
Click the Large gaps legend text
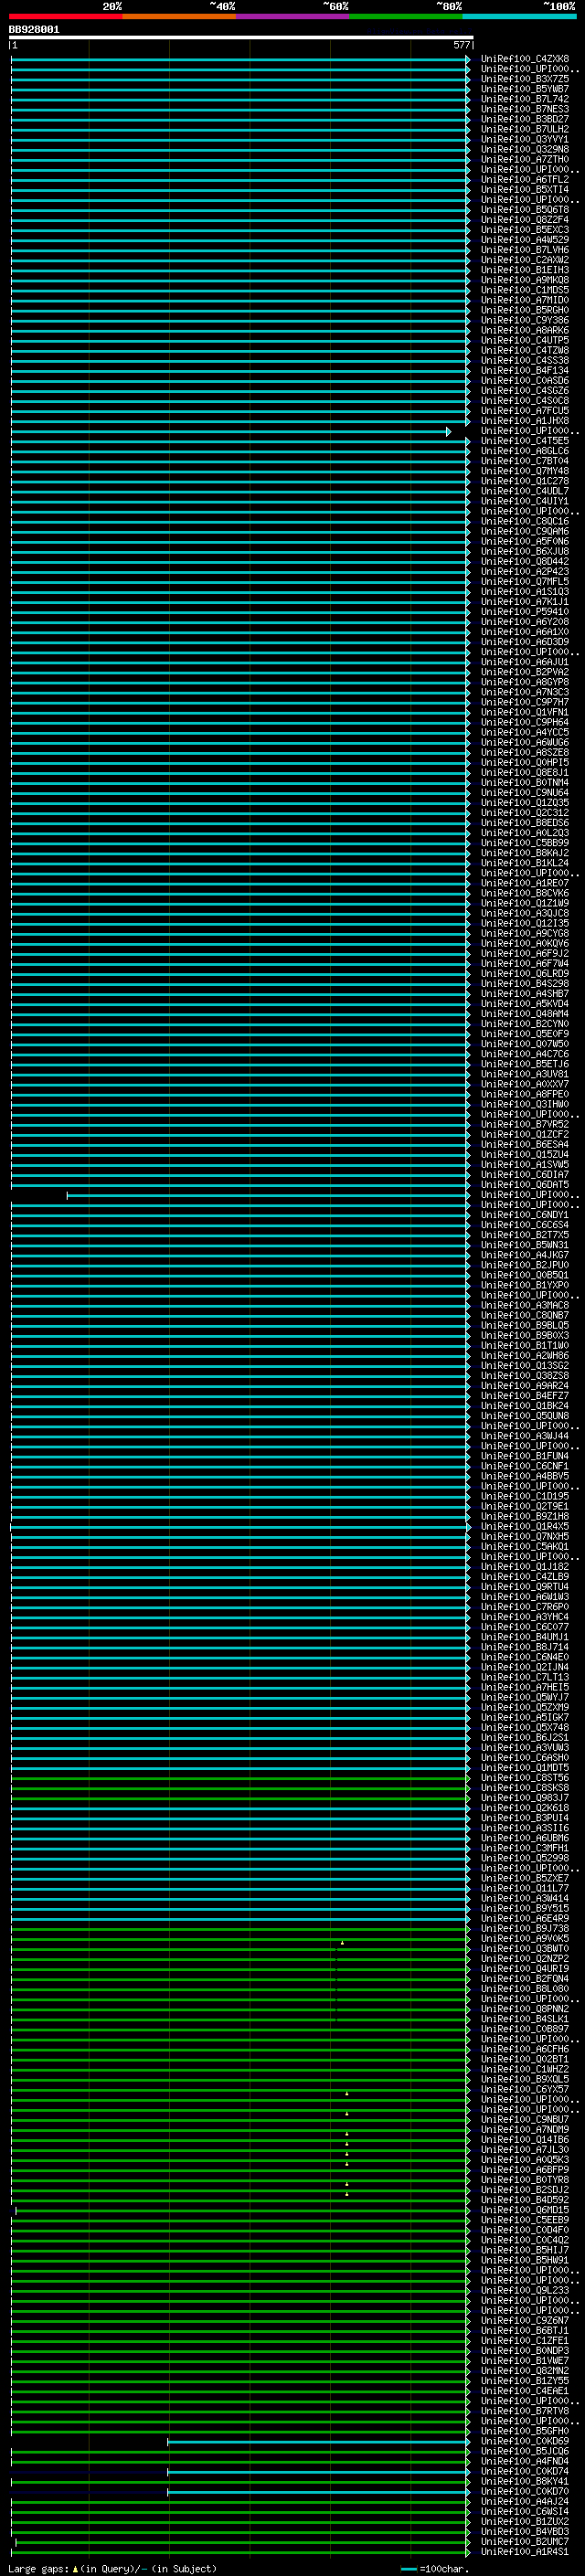(x=39, y=2568)
